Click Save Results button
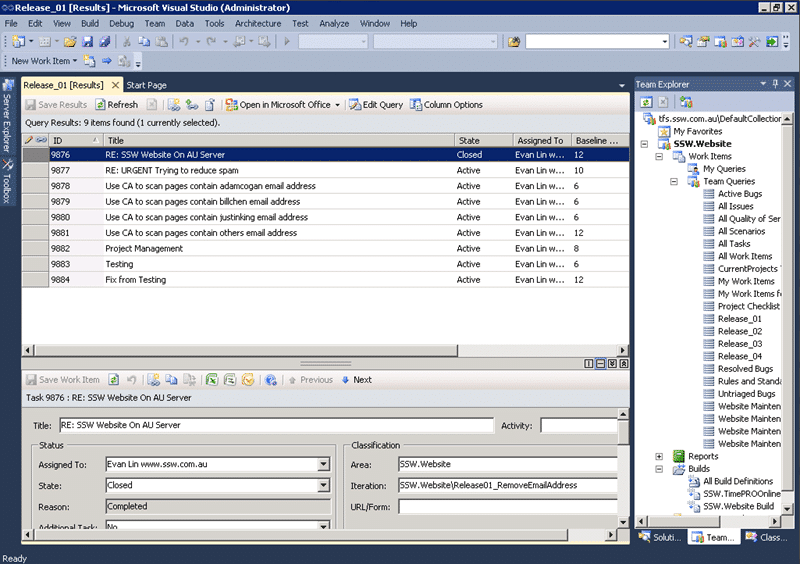This screenshot has width=800, height=564. pyautogui.click(x=56, y=105)
